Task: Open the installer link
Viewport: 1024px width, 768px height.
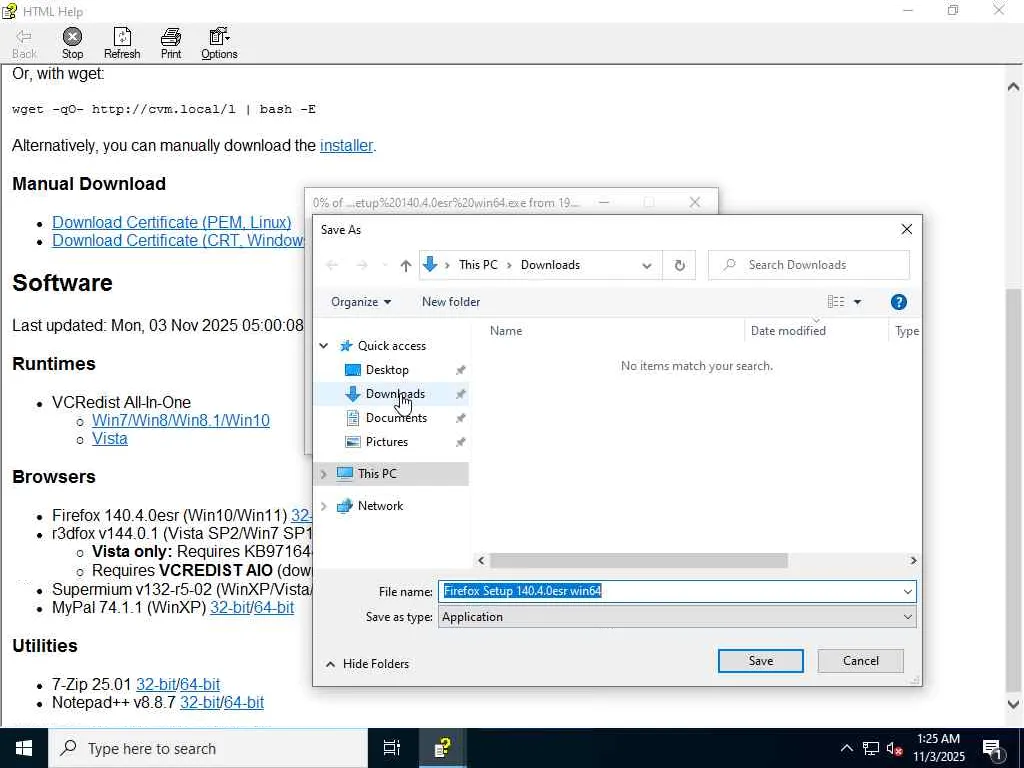Action: (x=346, y=145)
